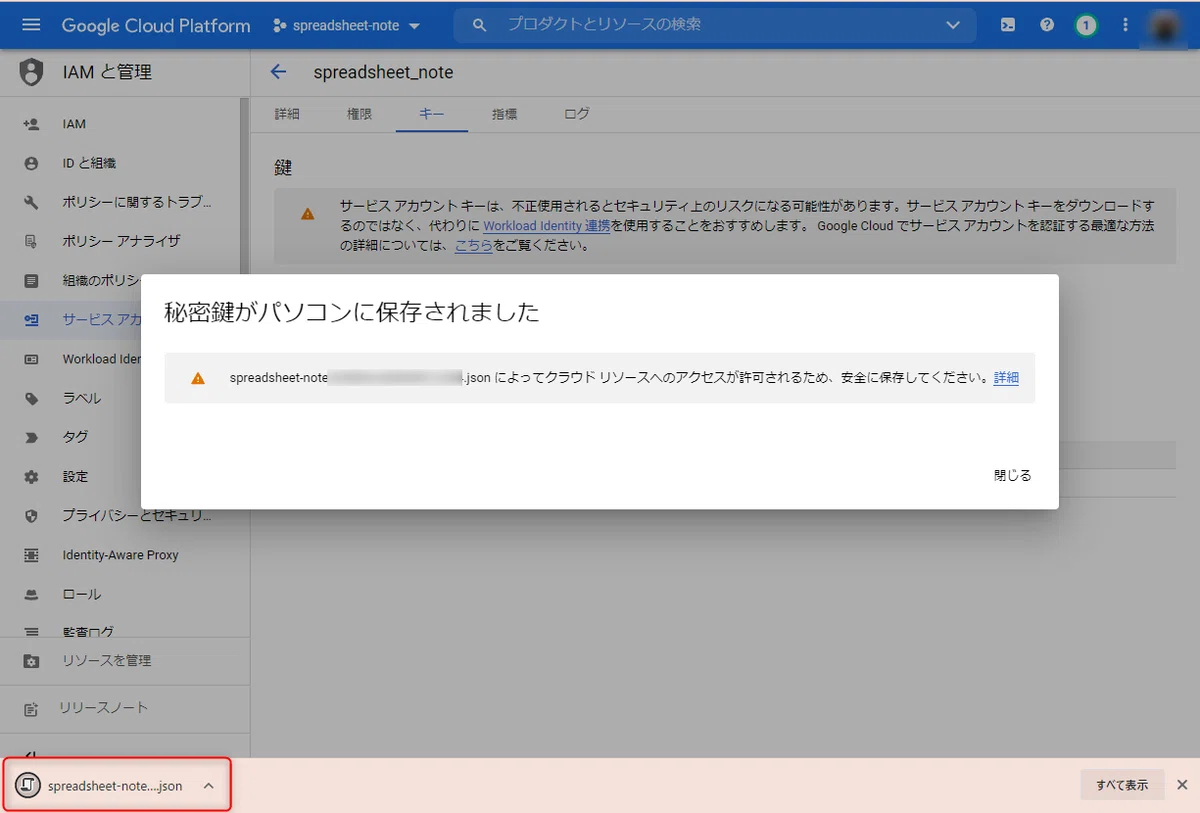This screenshot has width=1200, height=813.
Task: Click the Identity-Aware Proxy icon
Action: (x=31, y=555)
